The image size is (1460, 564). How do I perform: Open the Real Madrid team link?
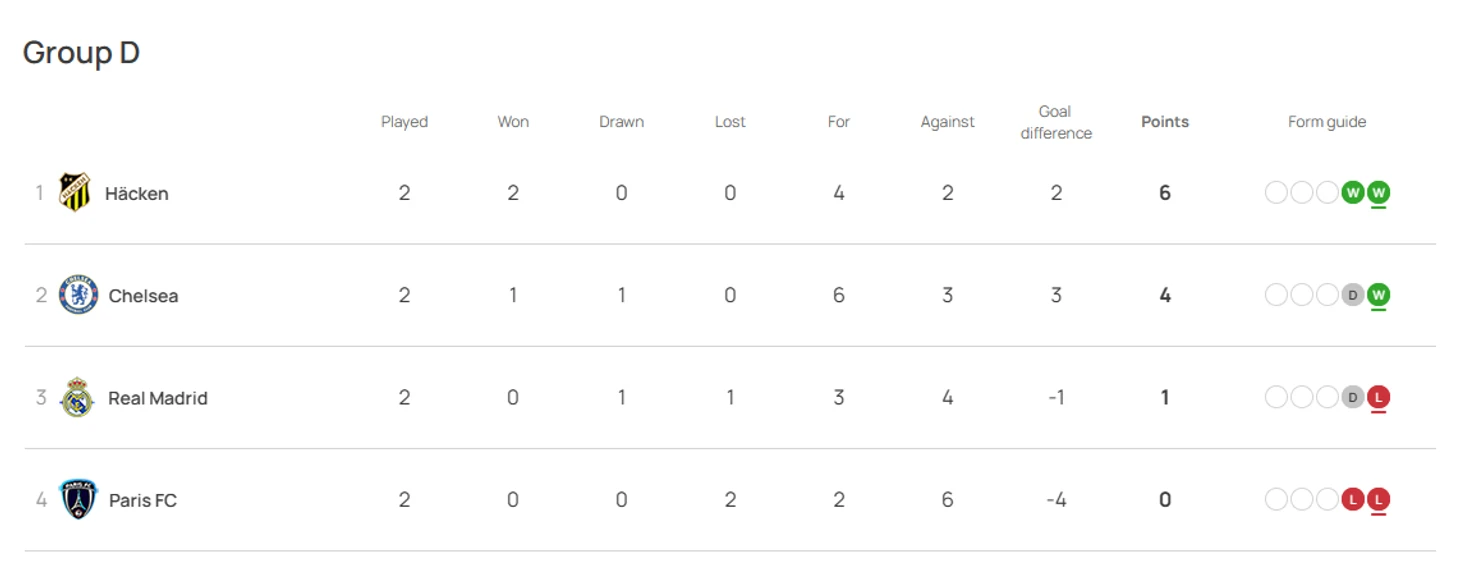(158, 397)
